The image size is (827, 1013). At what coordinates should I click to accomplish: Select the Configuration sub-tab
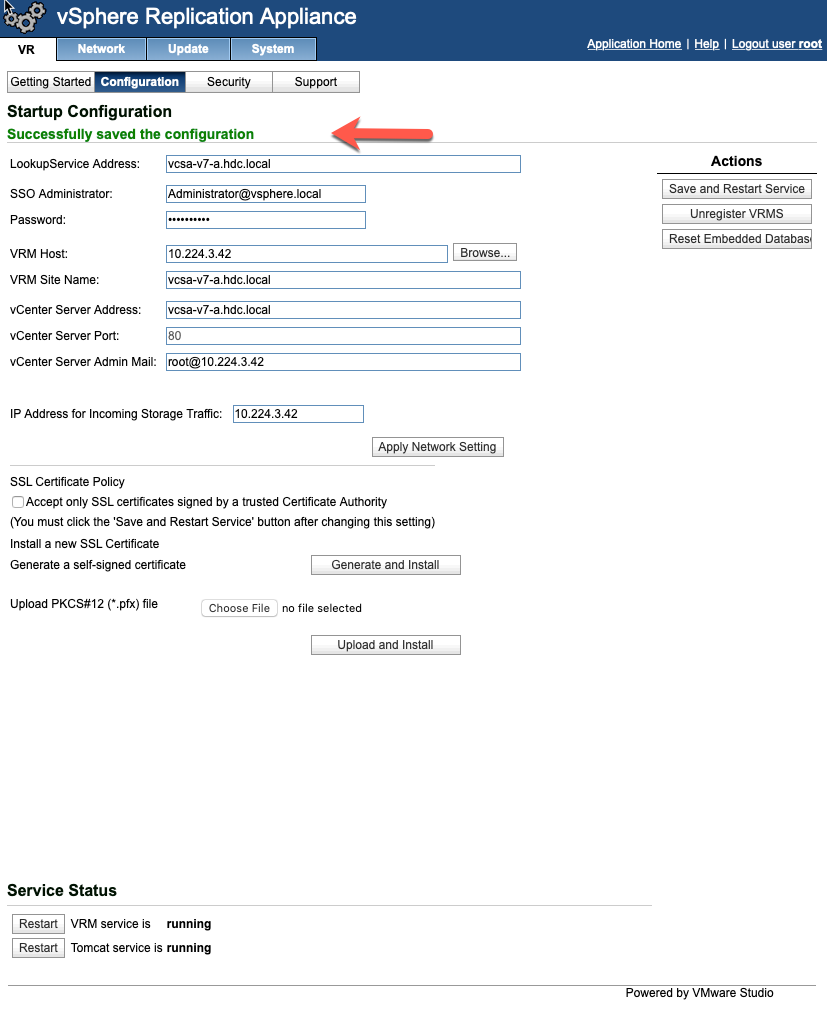click(x=140, y=82)
